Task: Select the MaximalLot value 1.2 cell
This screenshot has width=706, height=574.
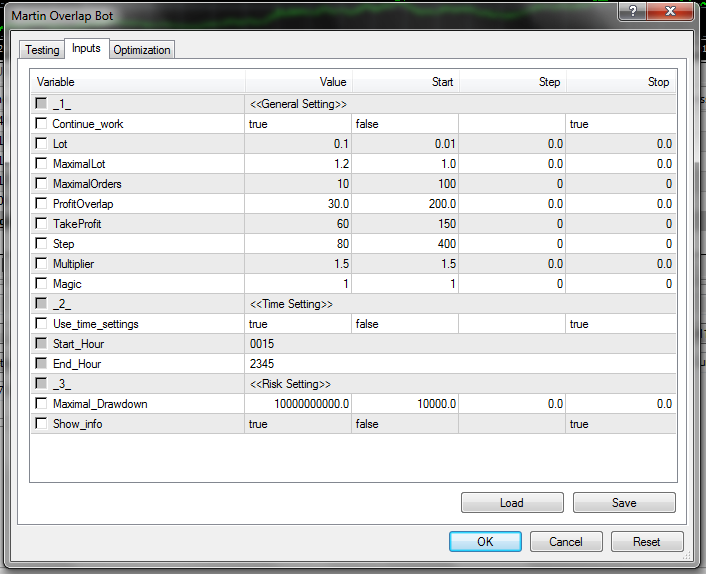Action: coord(298,163)
